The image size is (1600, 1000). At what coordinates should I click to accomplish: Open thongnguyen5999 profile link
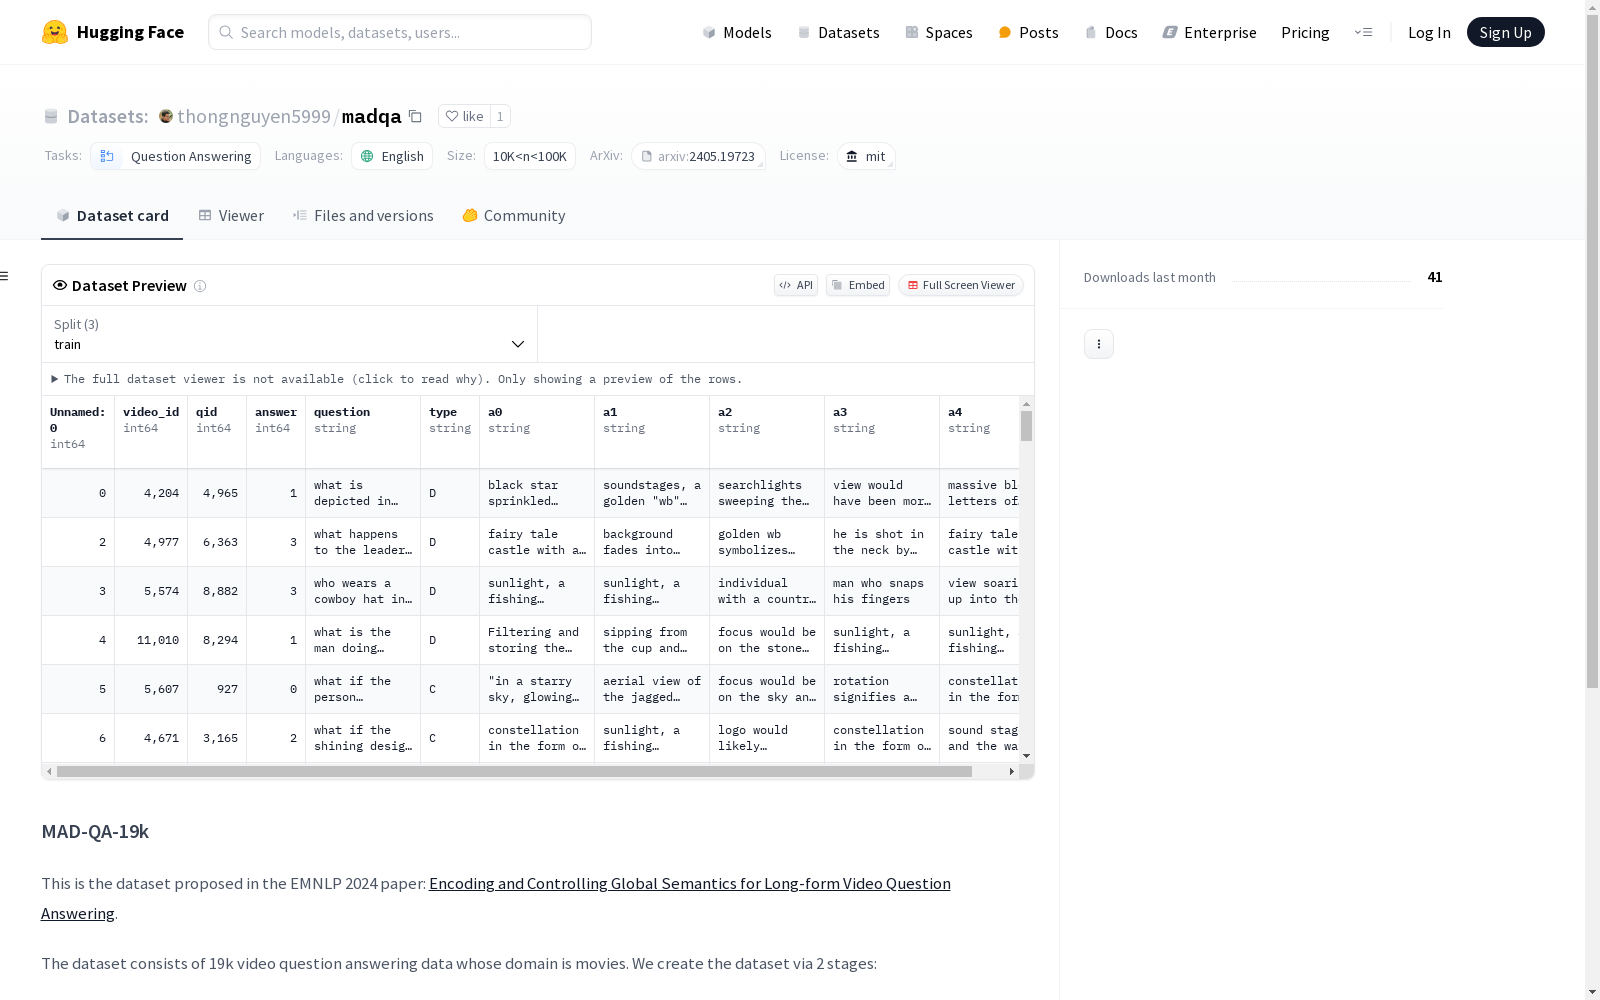[254, 116]
